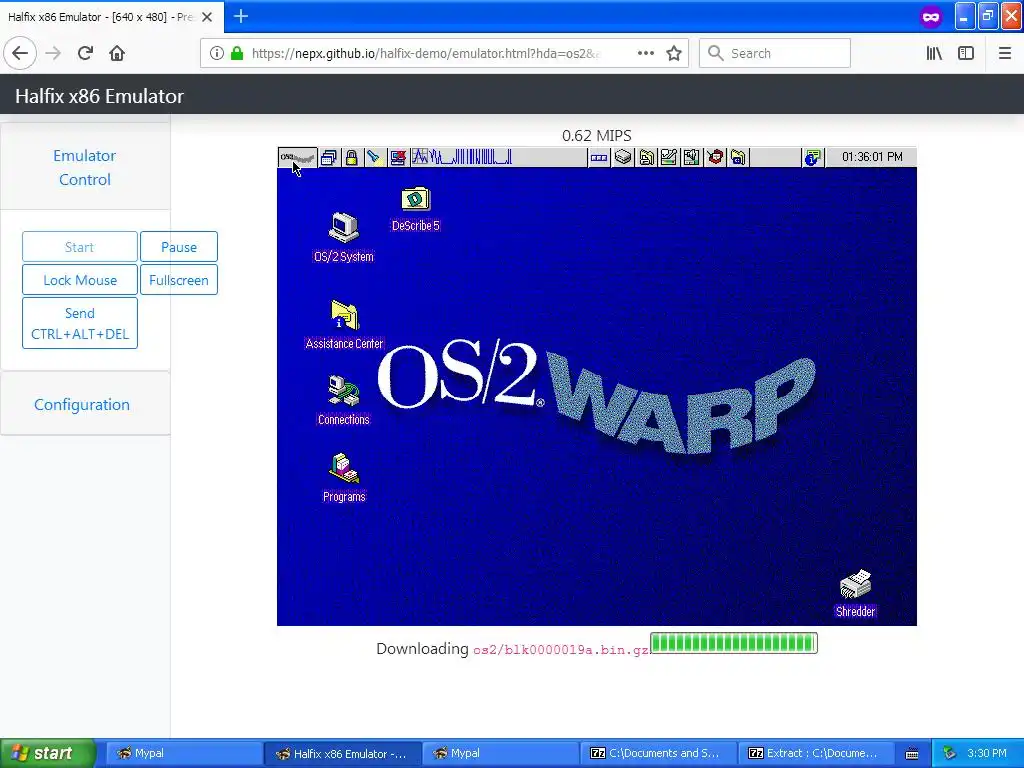Click the locked folder tray icon
The width and height of the screenshot is (1024, 768).
[738, 157]
